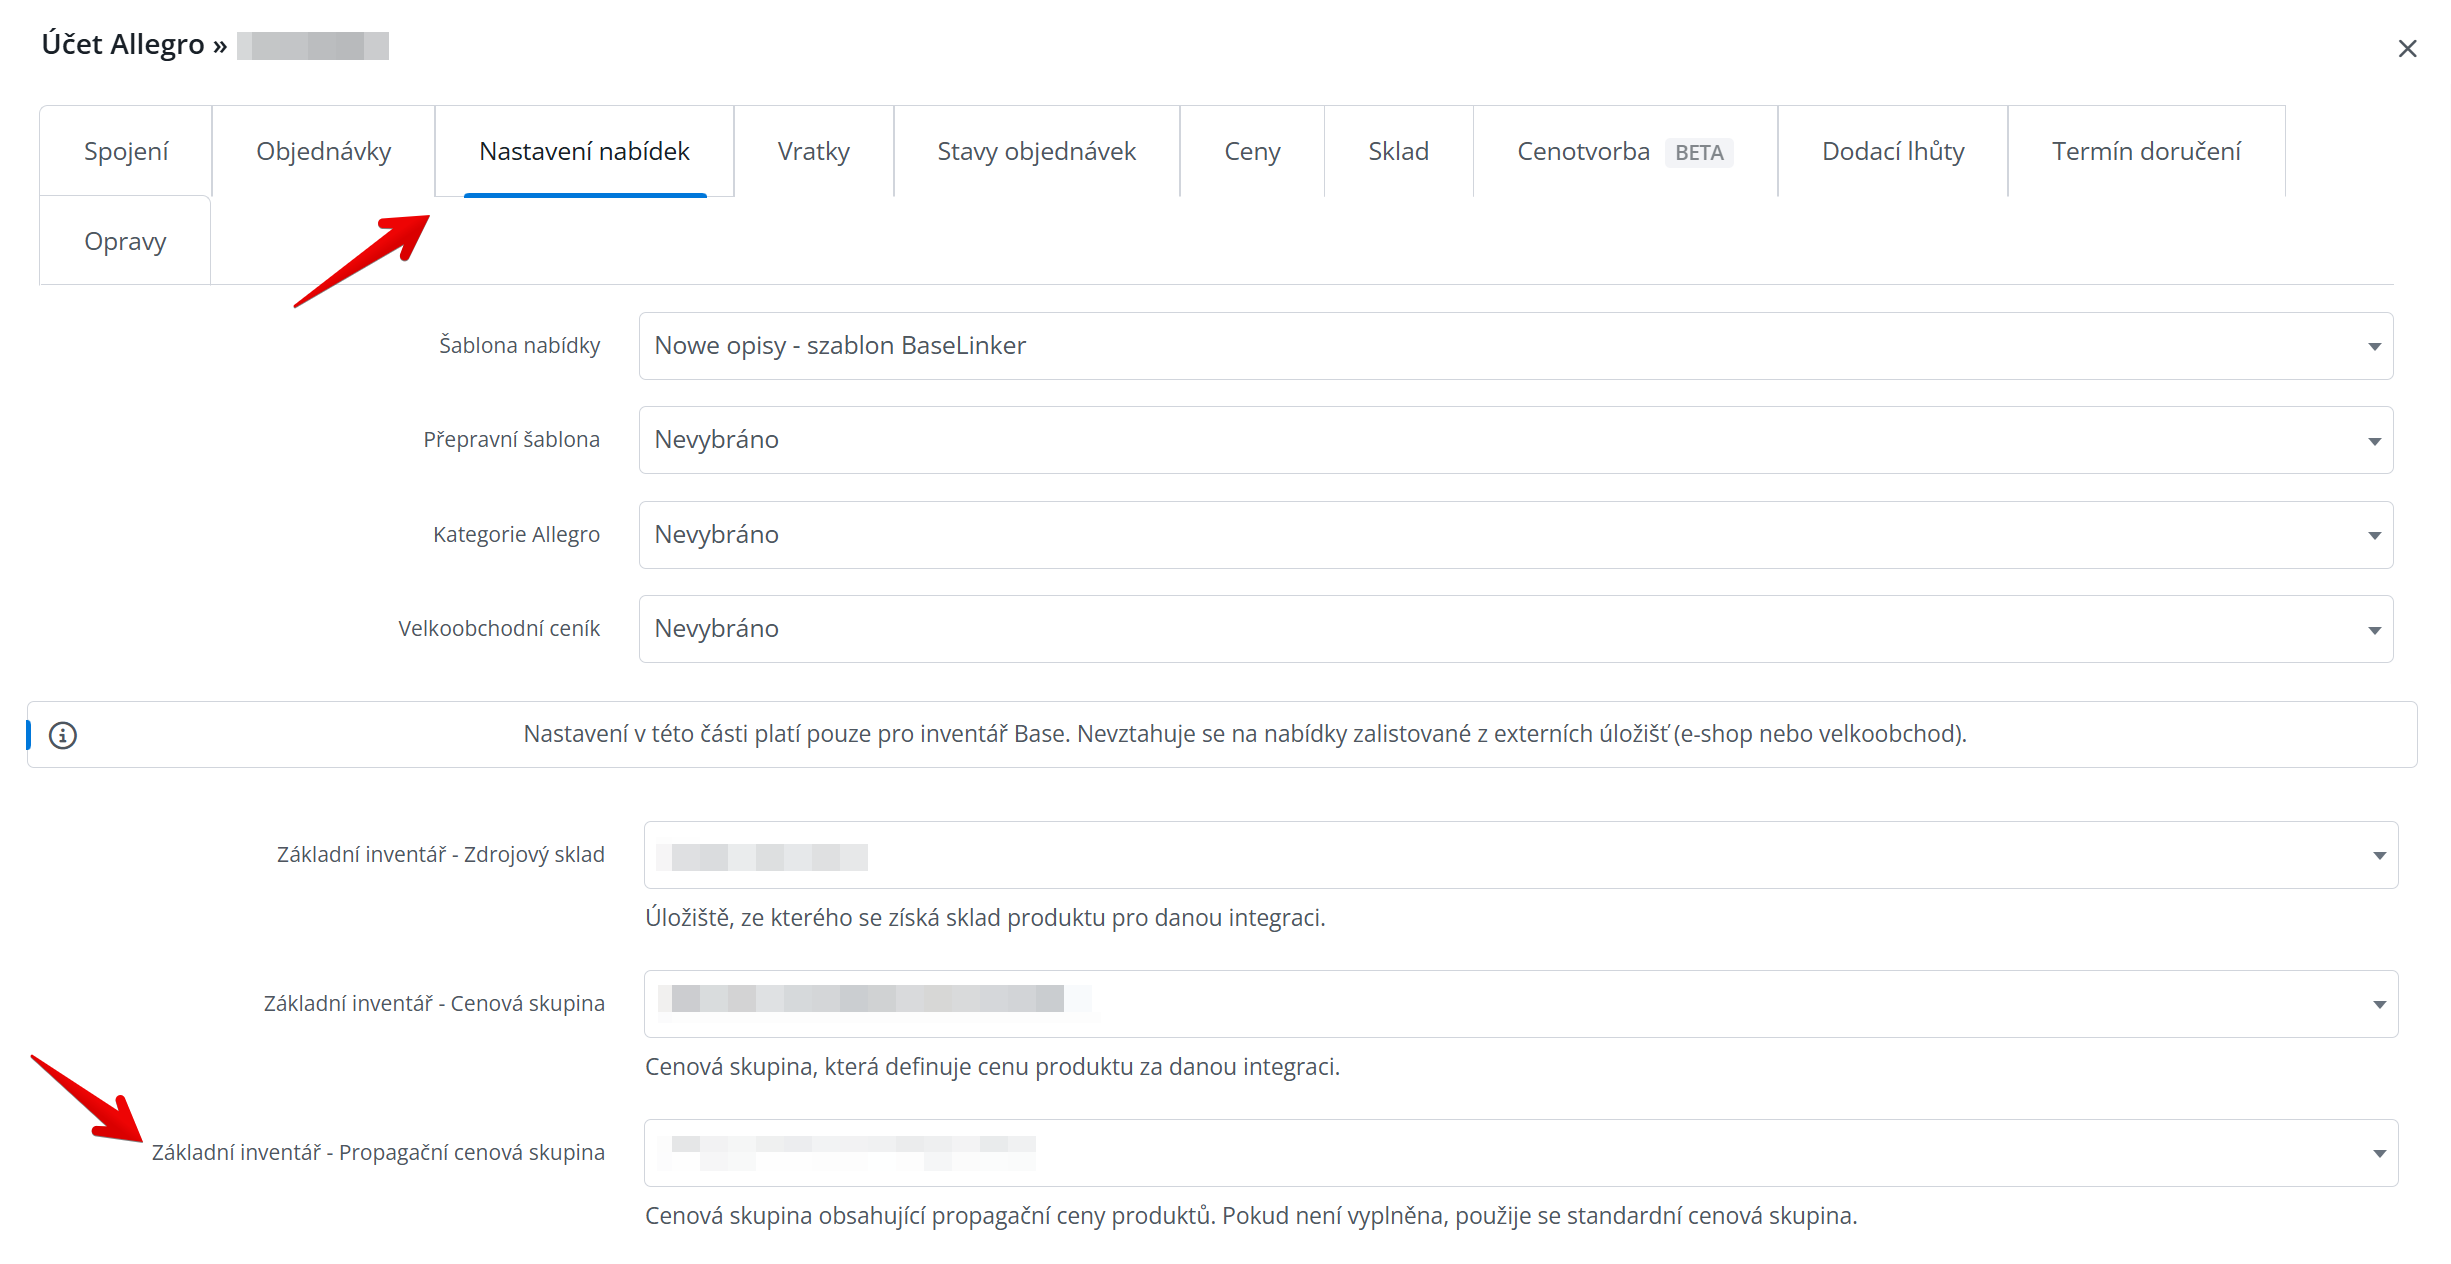The height and width of the screenshot is (1264, 2451).
Task: Click the info icon in the notice banner
Action: pyautogui.click(x=63, y=735)
